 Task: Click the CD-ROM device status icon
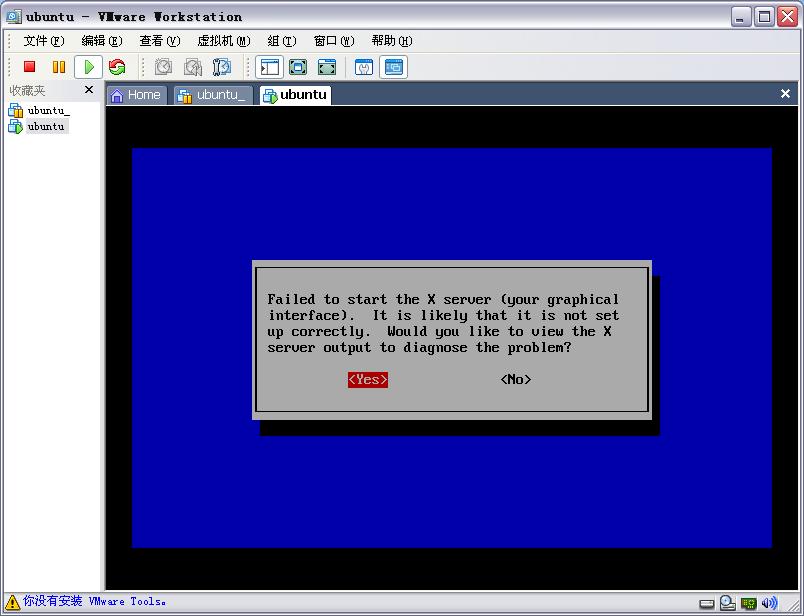coord(728,603)
